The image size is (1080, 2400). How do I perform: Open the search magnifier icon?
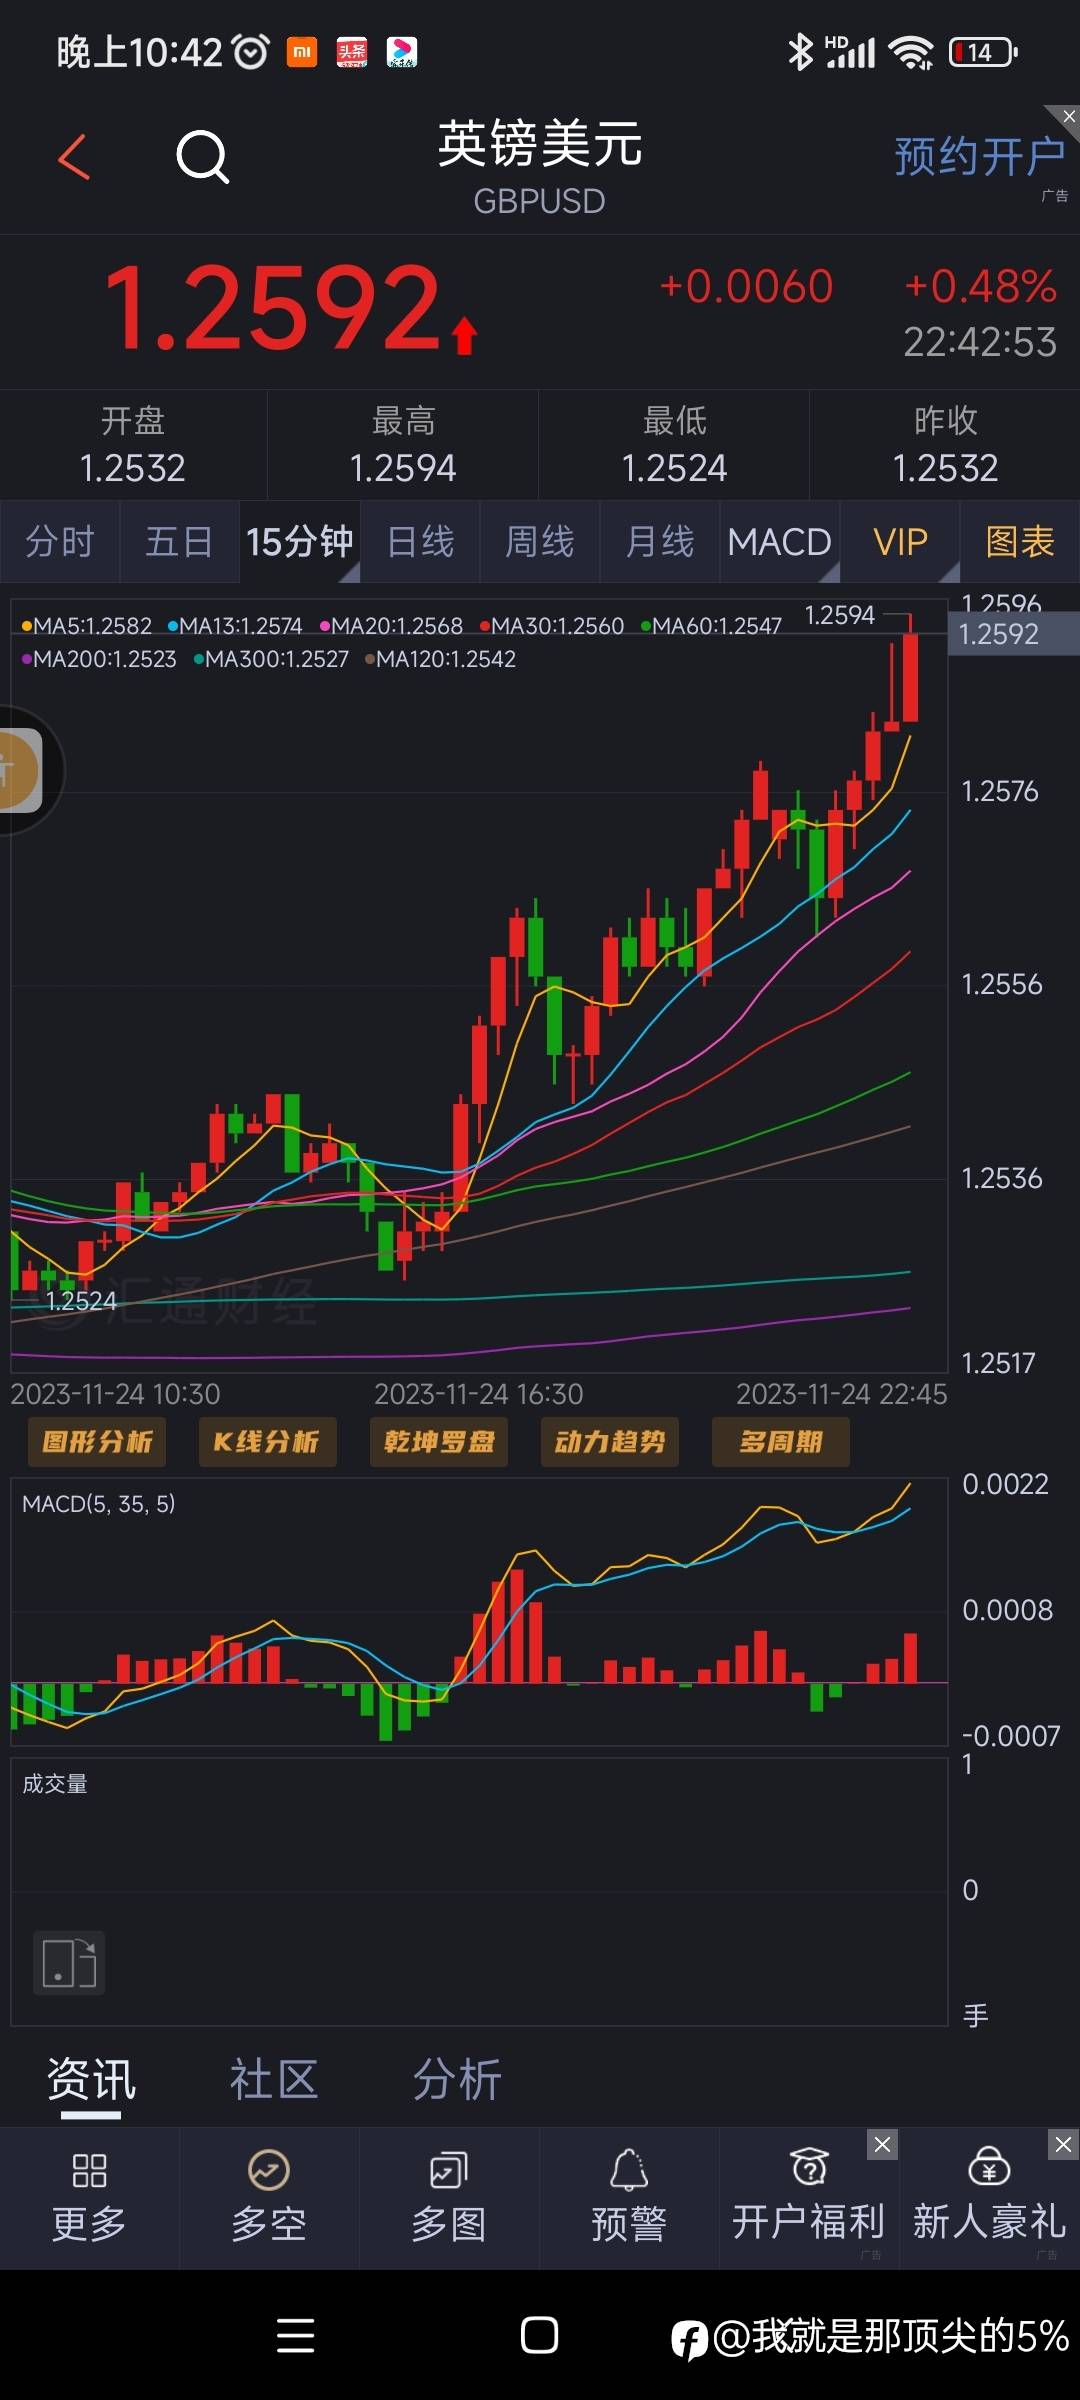coord(203,157)
